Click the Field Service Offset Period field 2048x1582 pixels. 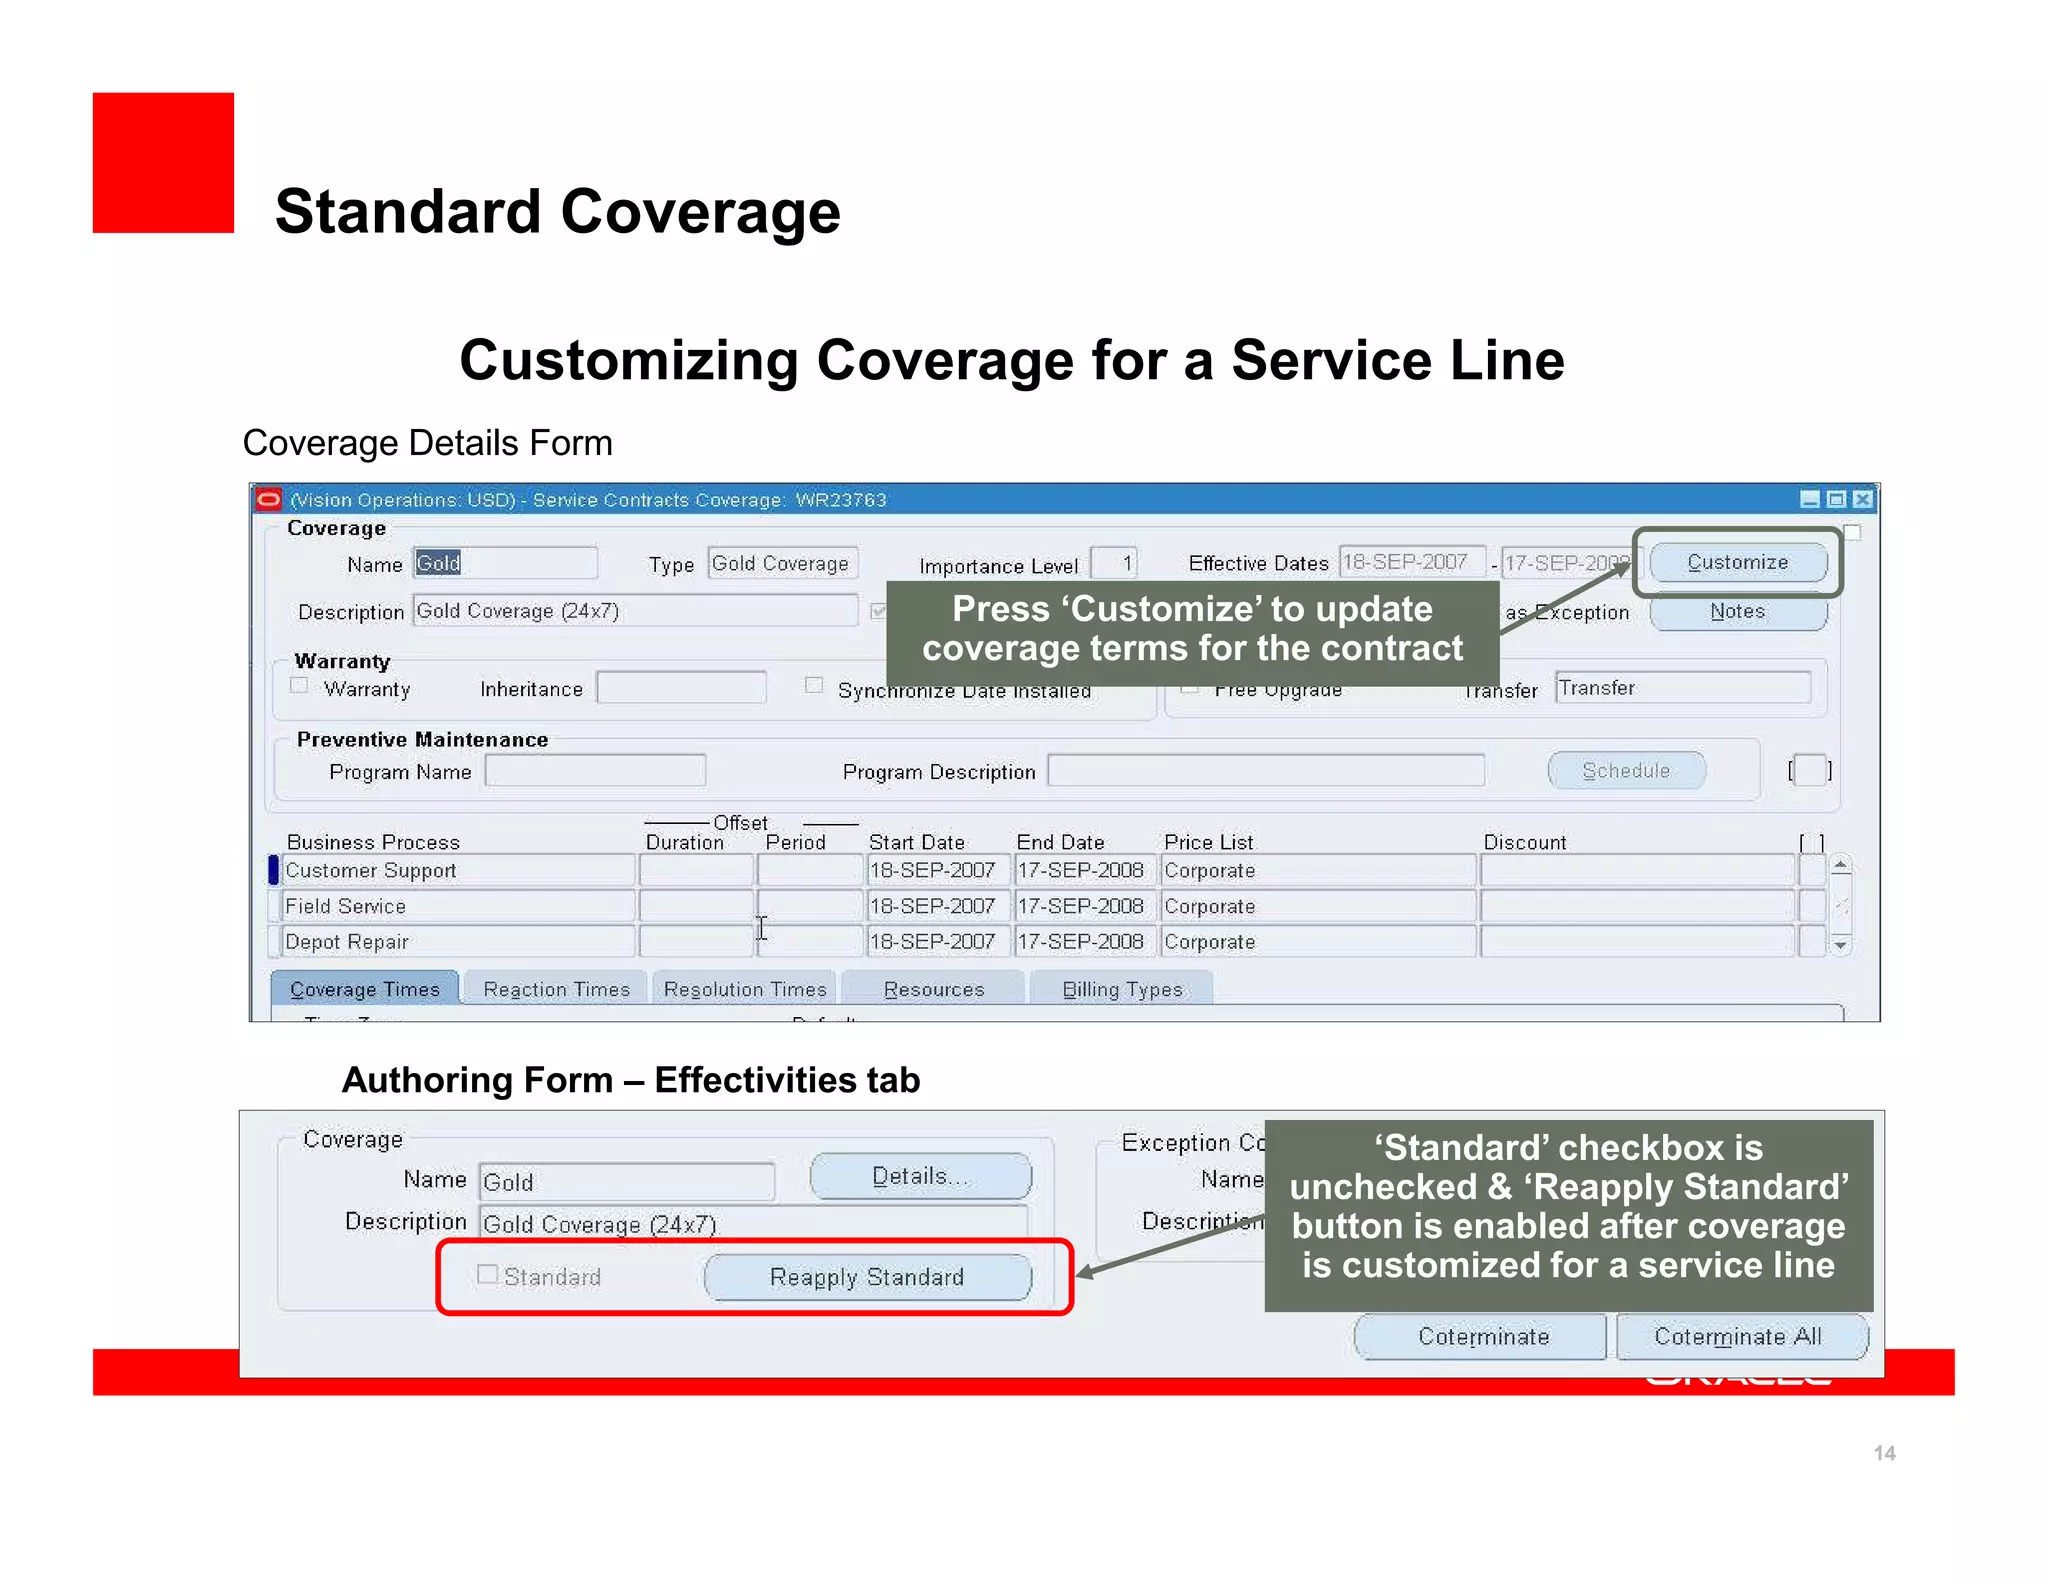pyautogui.click(x=809, y=906)
